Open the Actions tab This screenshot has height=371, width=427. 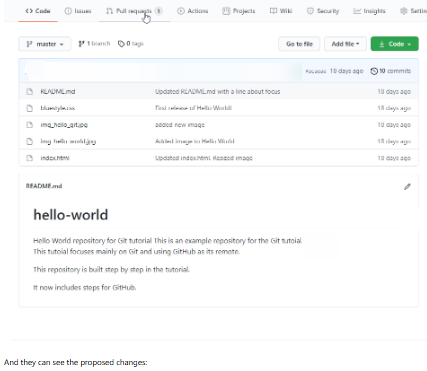[x=193, y=11]
